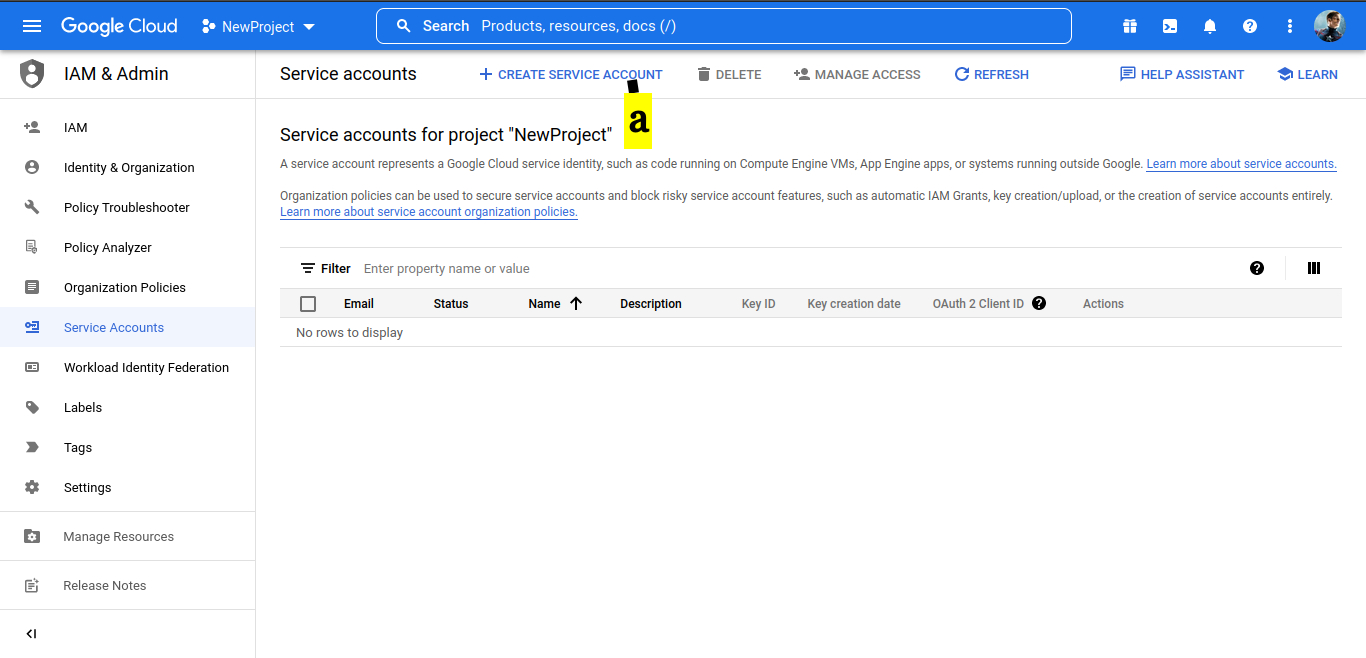Open Labels page
The height and width of the screenshot is (658, 1366).
[x=127, y=407]
